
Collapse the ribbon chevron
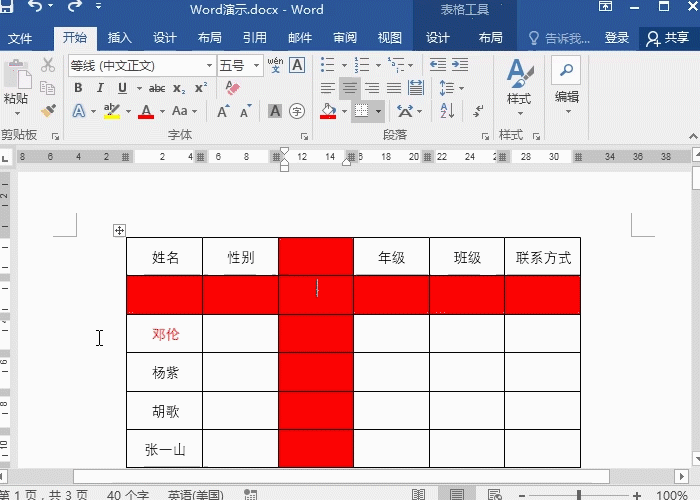693,136
